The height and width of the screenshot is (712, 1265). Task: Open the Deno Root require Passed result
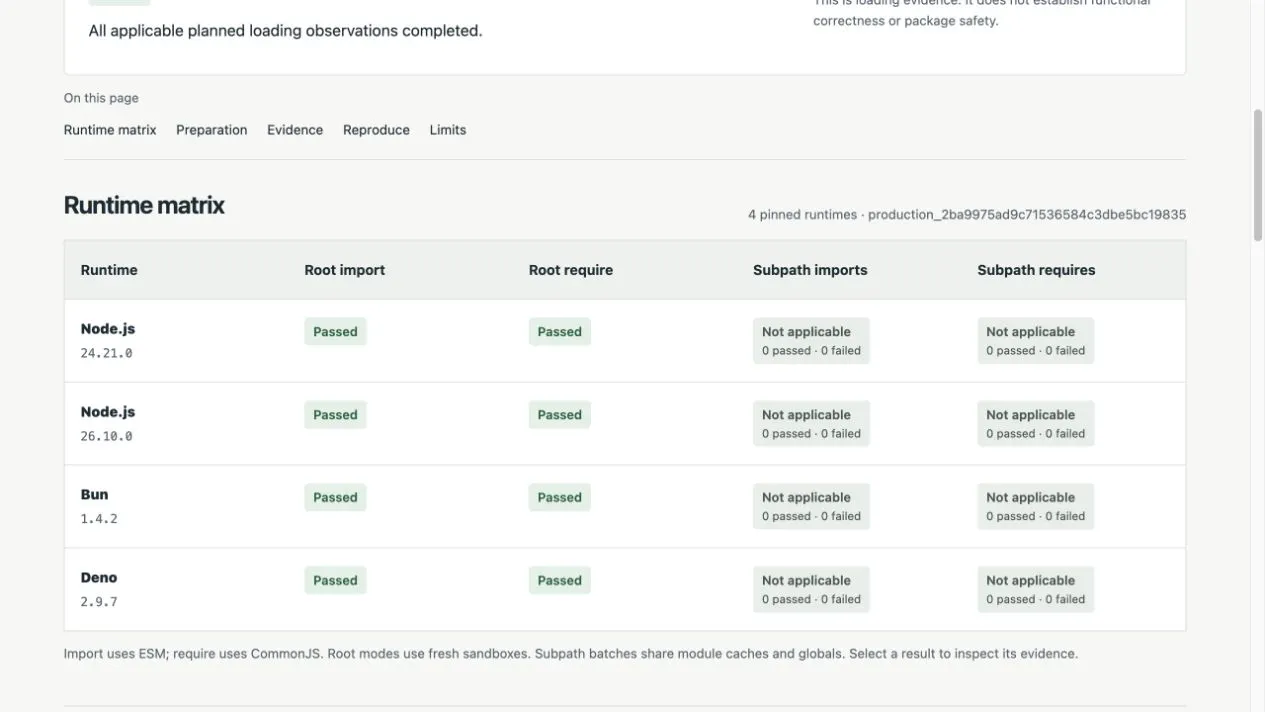pyautogui.click(x=559, y=580)
